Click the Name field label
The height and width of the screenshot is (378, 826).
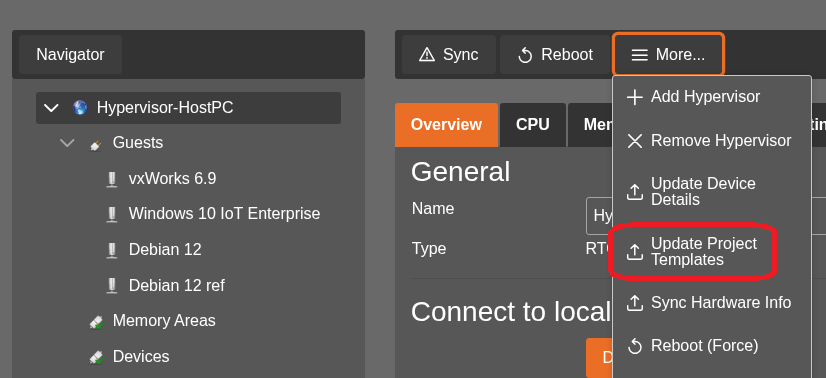click(x=433, y=208)
